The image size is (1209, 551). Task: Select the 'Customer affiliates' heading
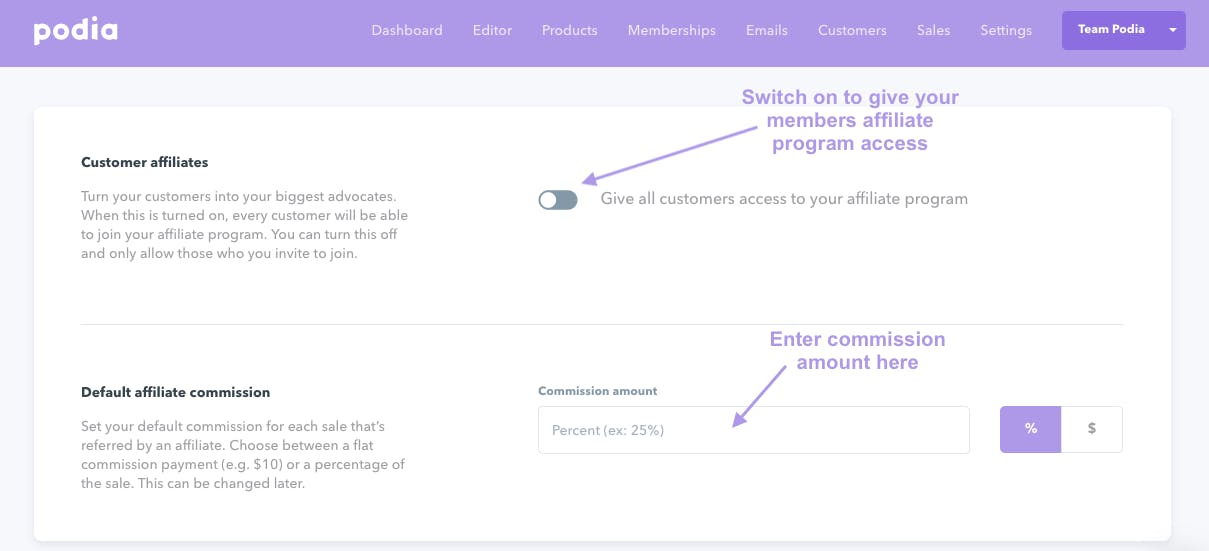point(145,162)
